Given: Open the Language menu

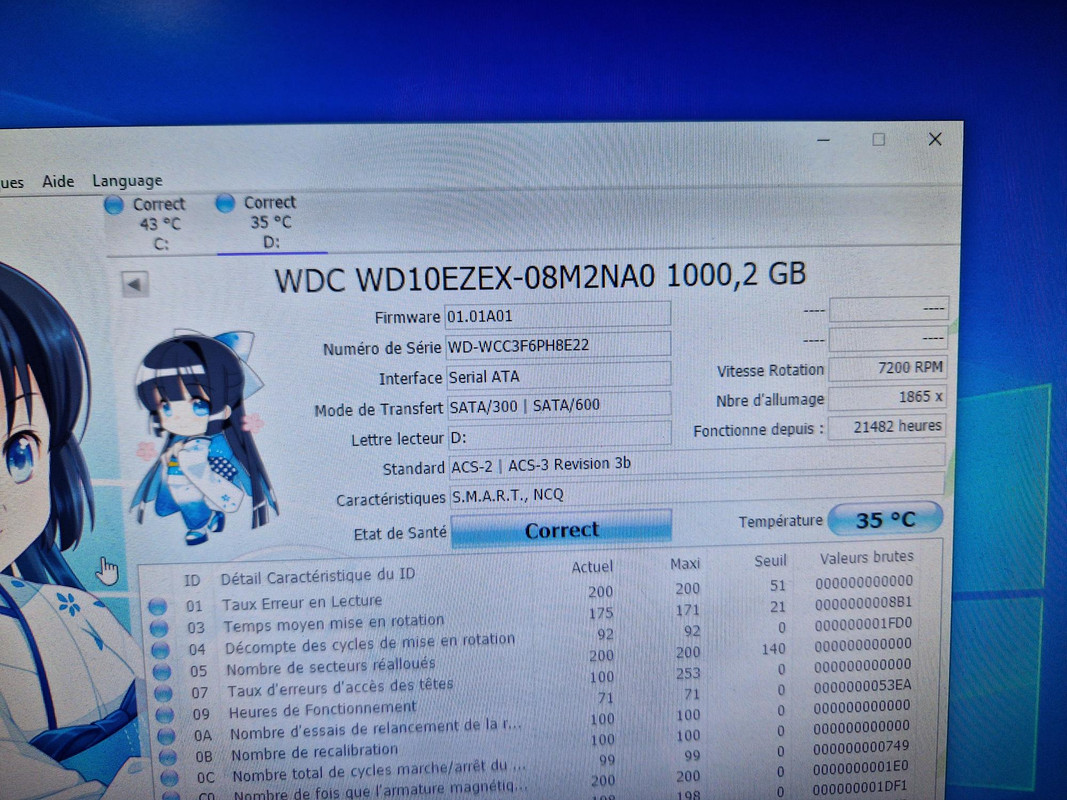Looking at the screenshot, I should [127, 181].
